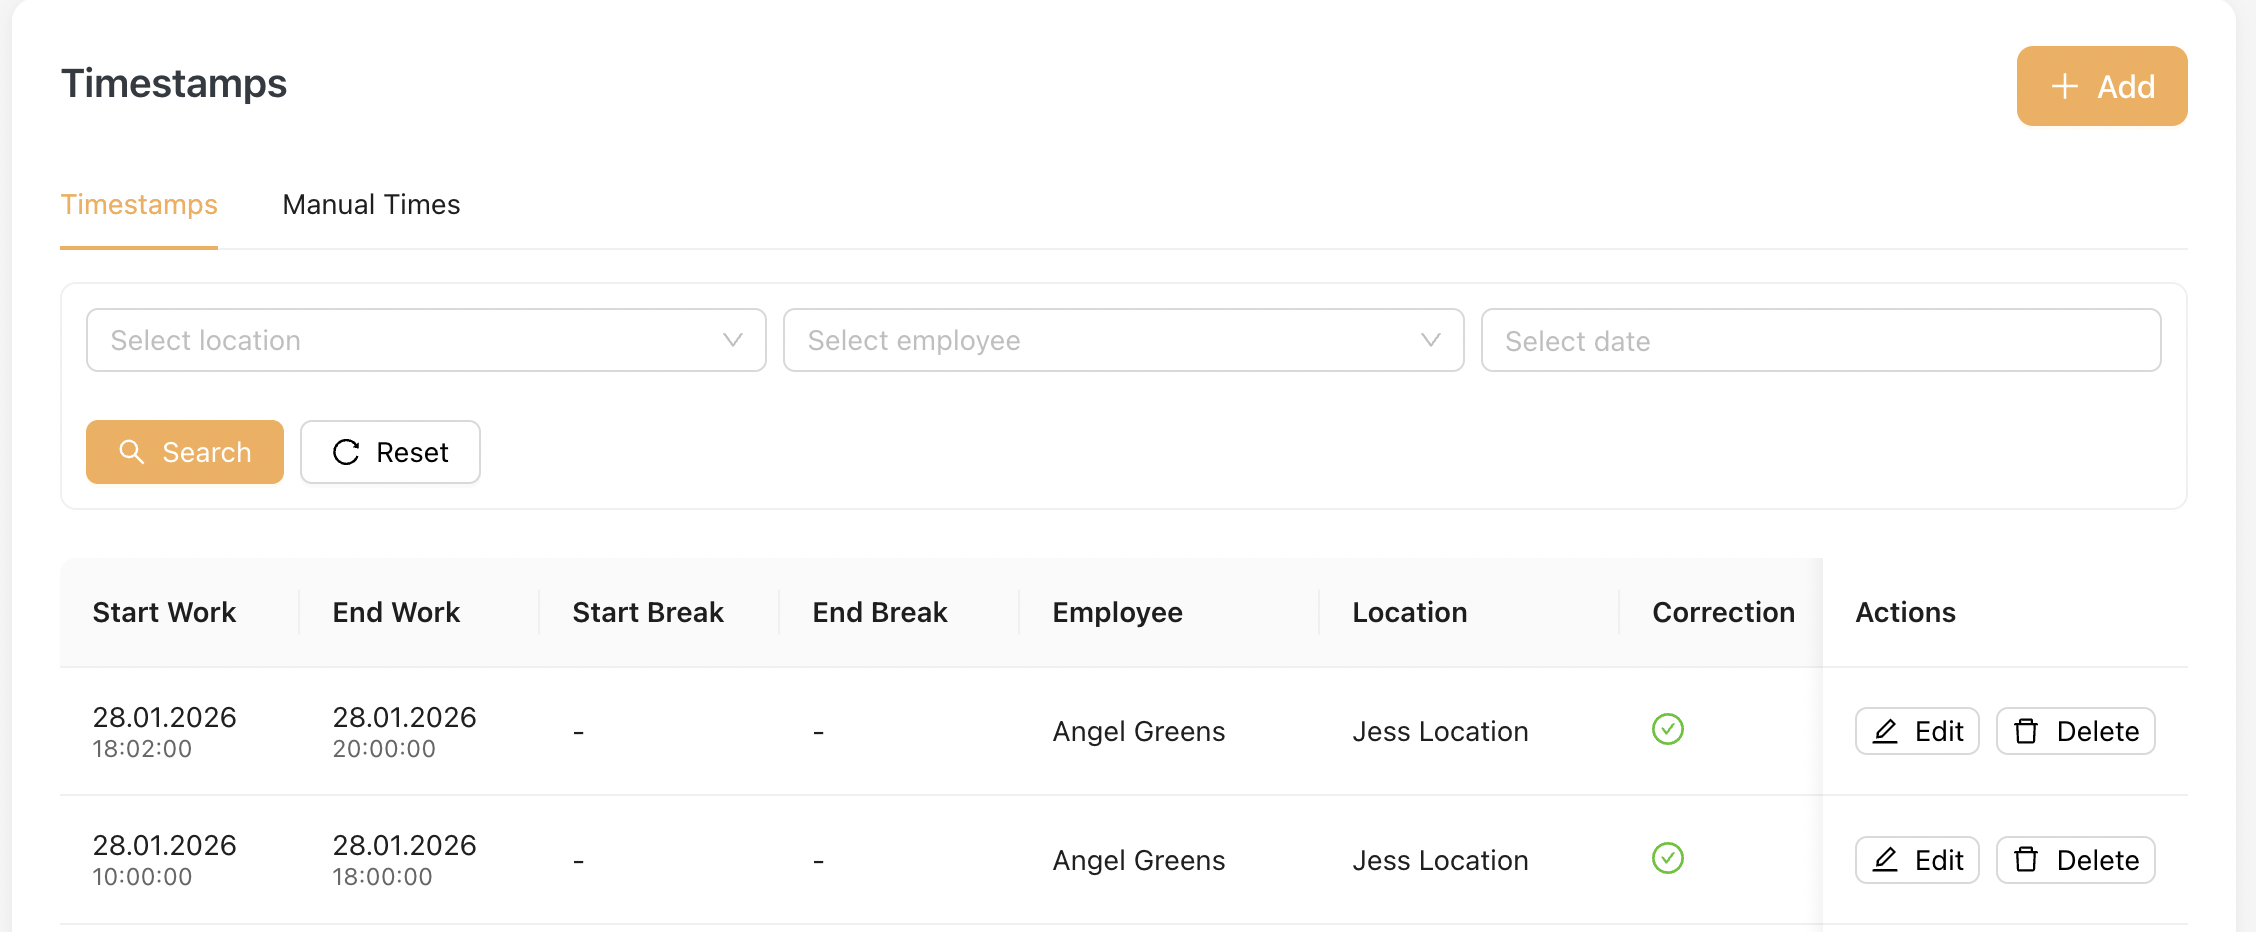The image size is (2256, 932).
Task: Click the Start Work column header
Action: point(164,612)
